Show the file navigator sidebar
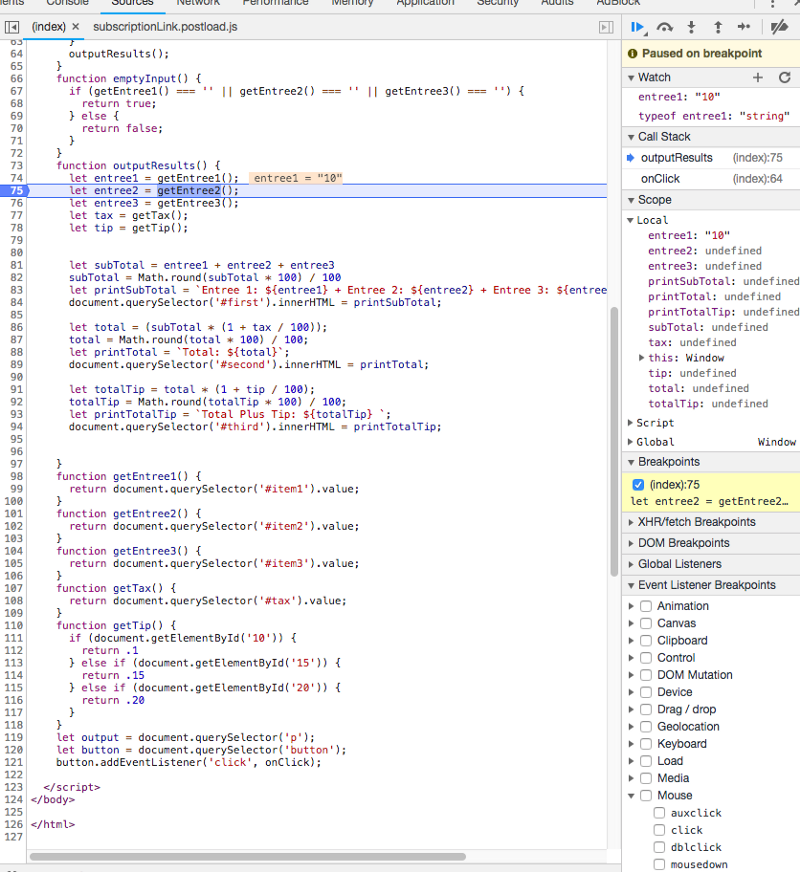The image size is (800, 872). (x=12, y=26)
